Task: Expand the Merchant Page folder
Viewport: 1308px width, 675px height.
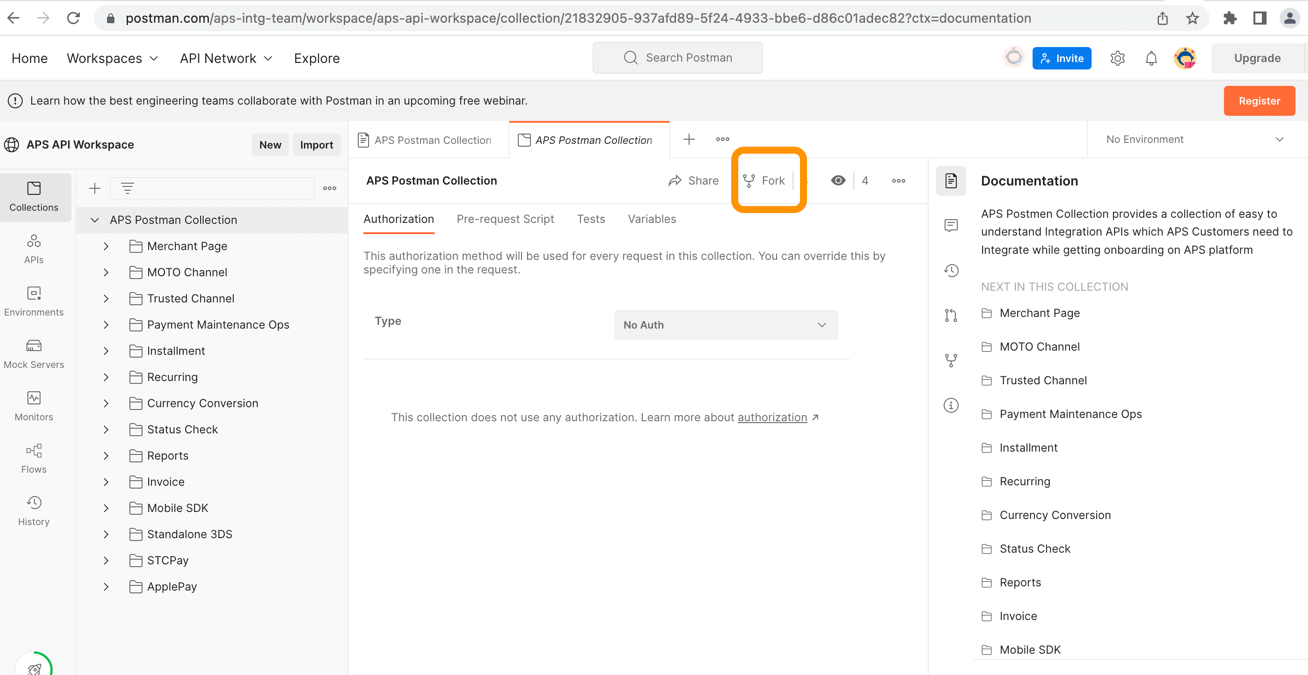Action: 106,246
